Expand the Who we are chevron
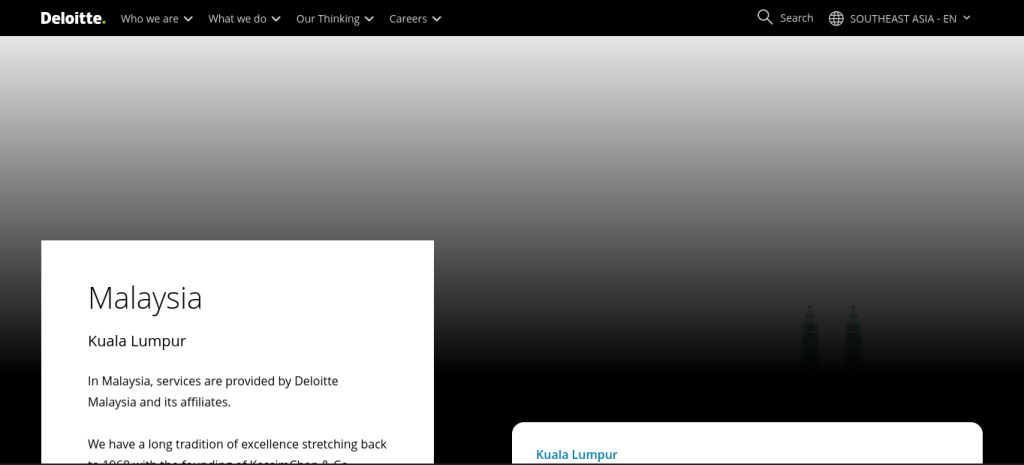 click(x=188, y=19)
